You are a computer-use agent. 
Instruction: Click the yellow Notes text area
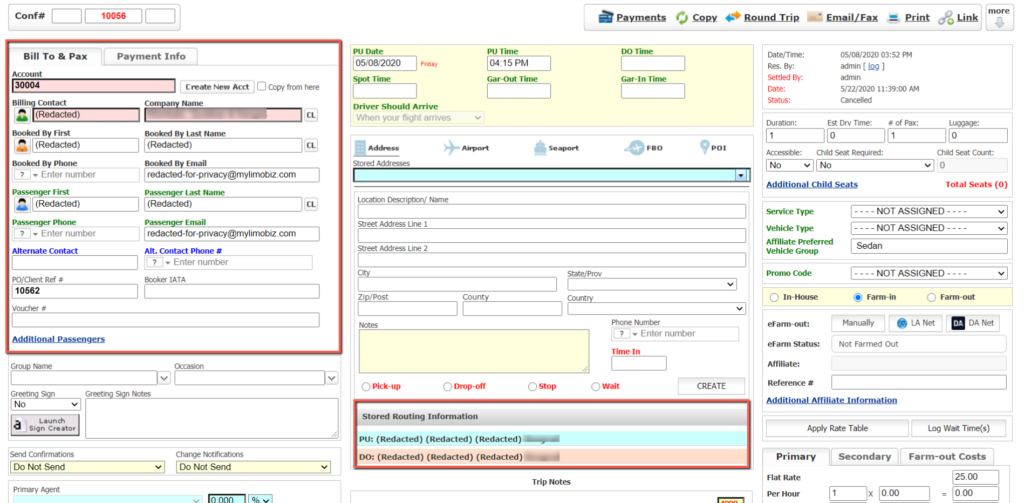click(473, 350)
